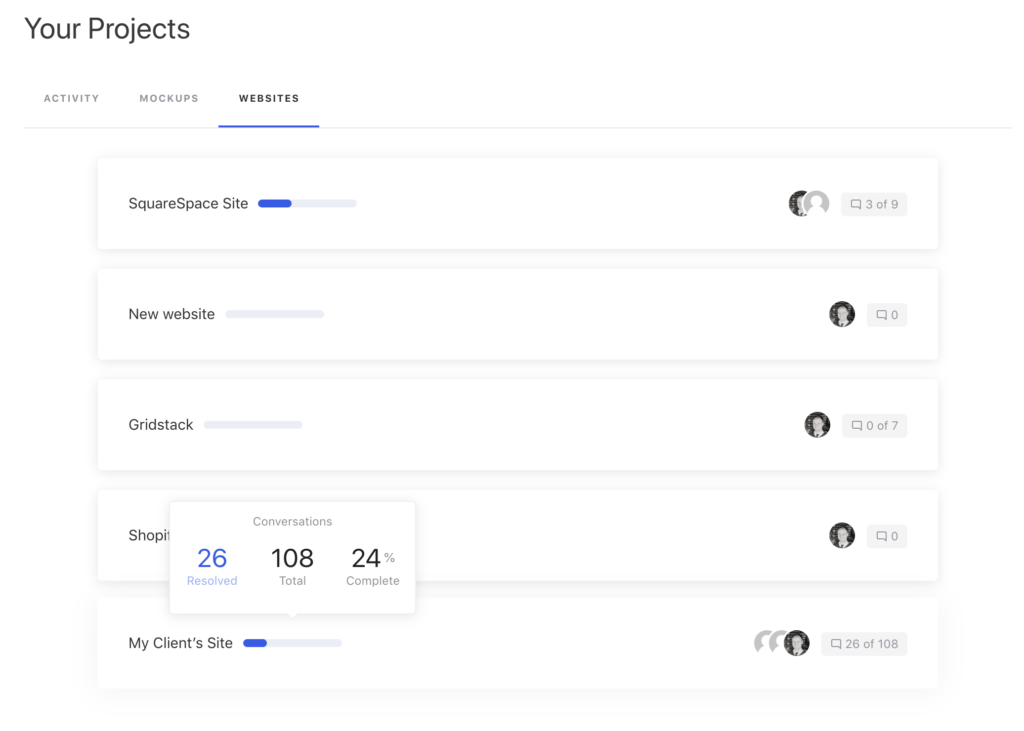This screenshot has height=731, width=1024.
Task: Click the comment bubble on New website row
Action: click(886, 314)
